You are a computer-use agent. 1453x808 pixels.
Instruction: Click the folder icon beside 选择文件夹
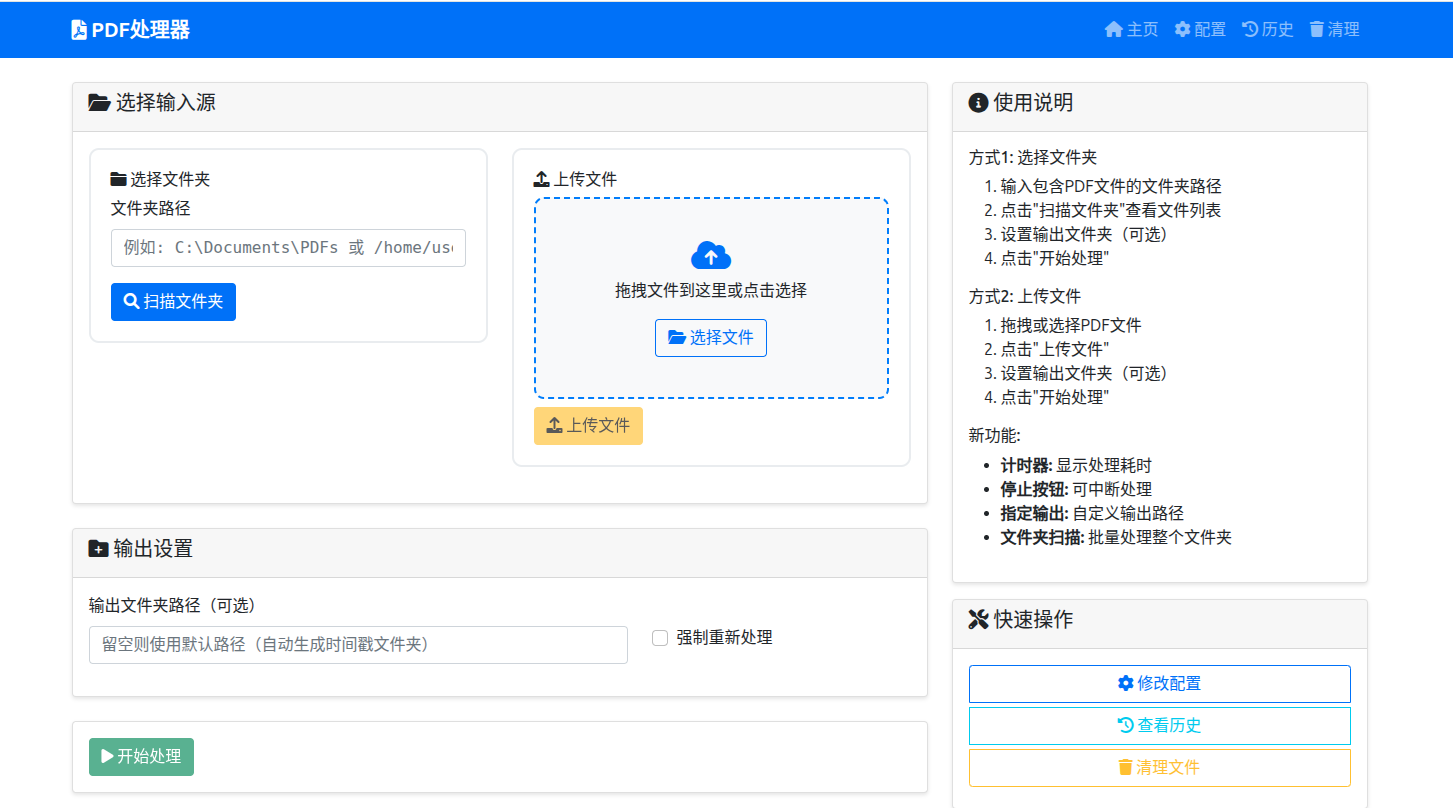tap(119, 180)
